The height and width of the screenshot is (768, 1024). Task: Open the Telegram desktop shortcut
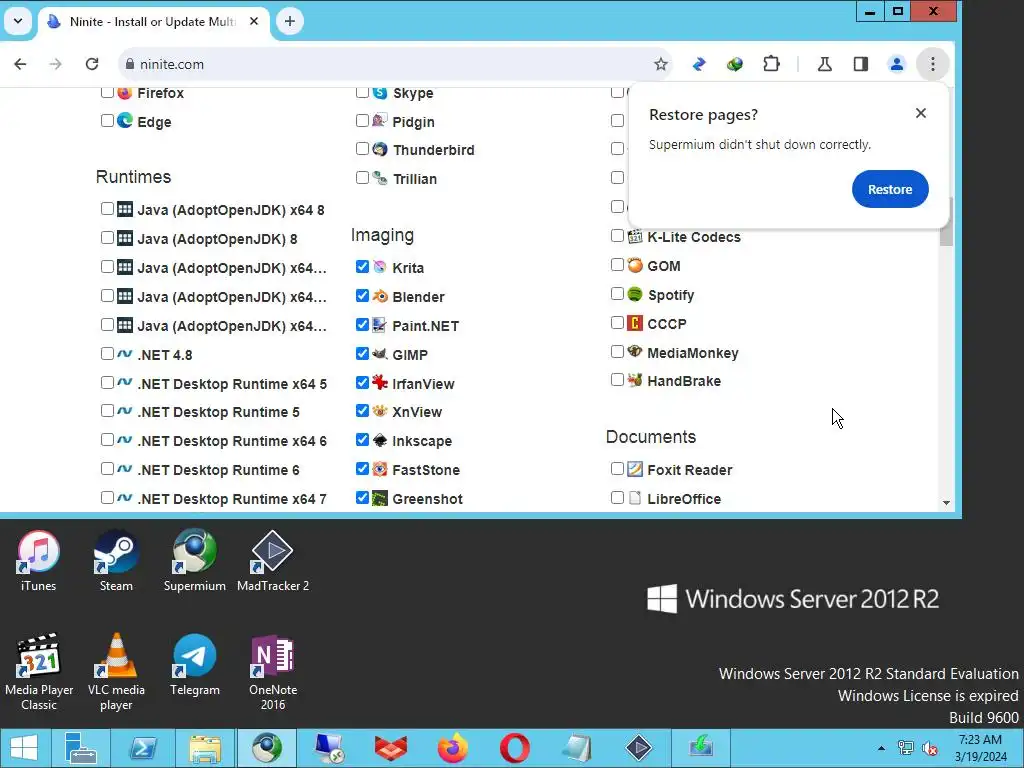pos(195,665)
